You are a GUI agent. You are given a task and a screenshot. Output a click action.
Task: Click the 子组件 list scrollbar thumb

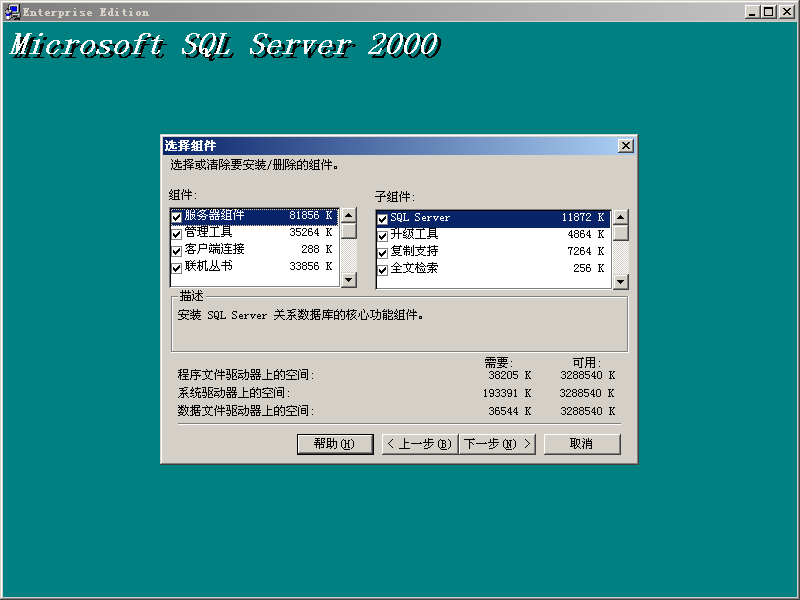click(x=620, y=233)
